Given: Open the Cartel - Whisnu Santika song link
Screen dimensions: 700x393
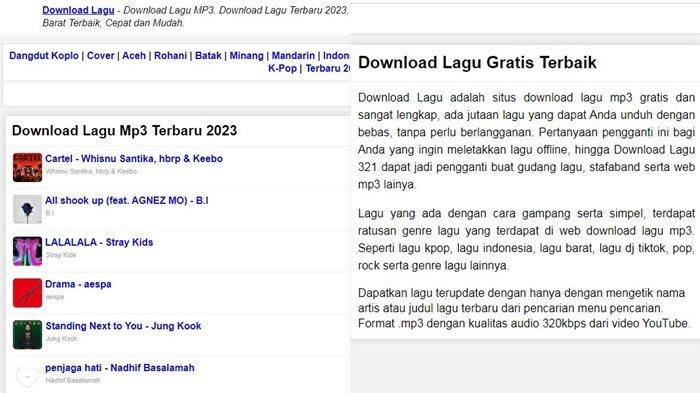Looking at the screenshot, I should tap(134, 159).
